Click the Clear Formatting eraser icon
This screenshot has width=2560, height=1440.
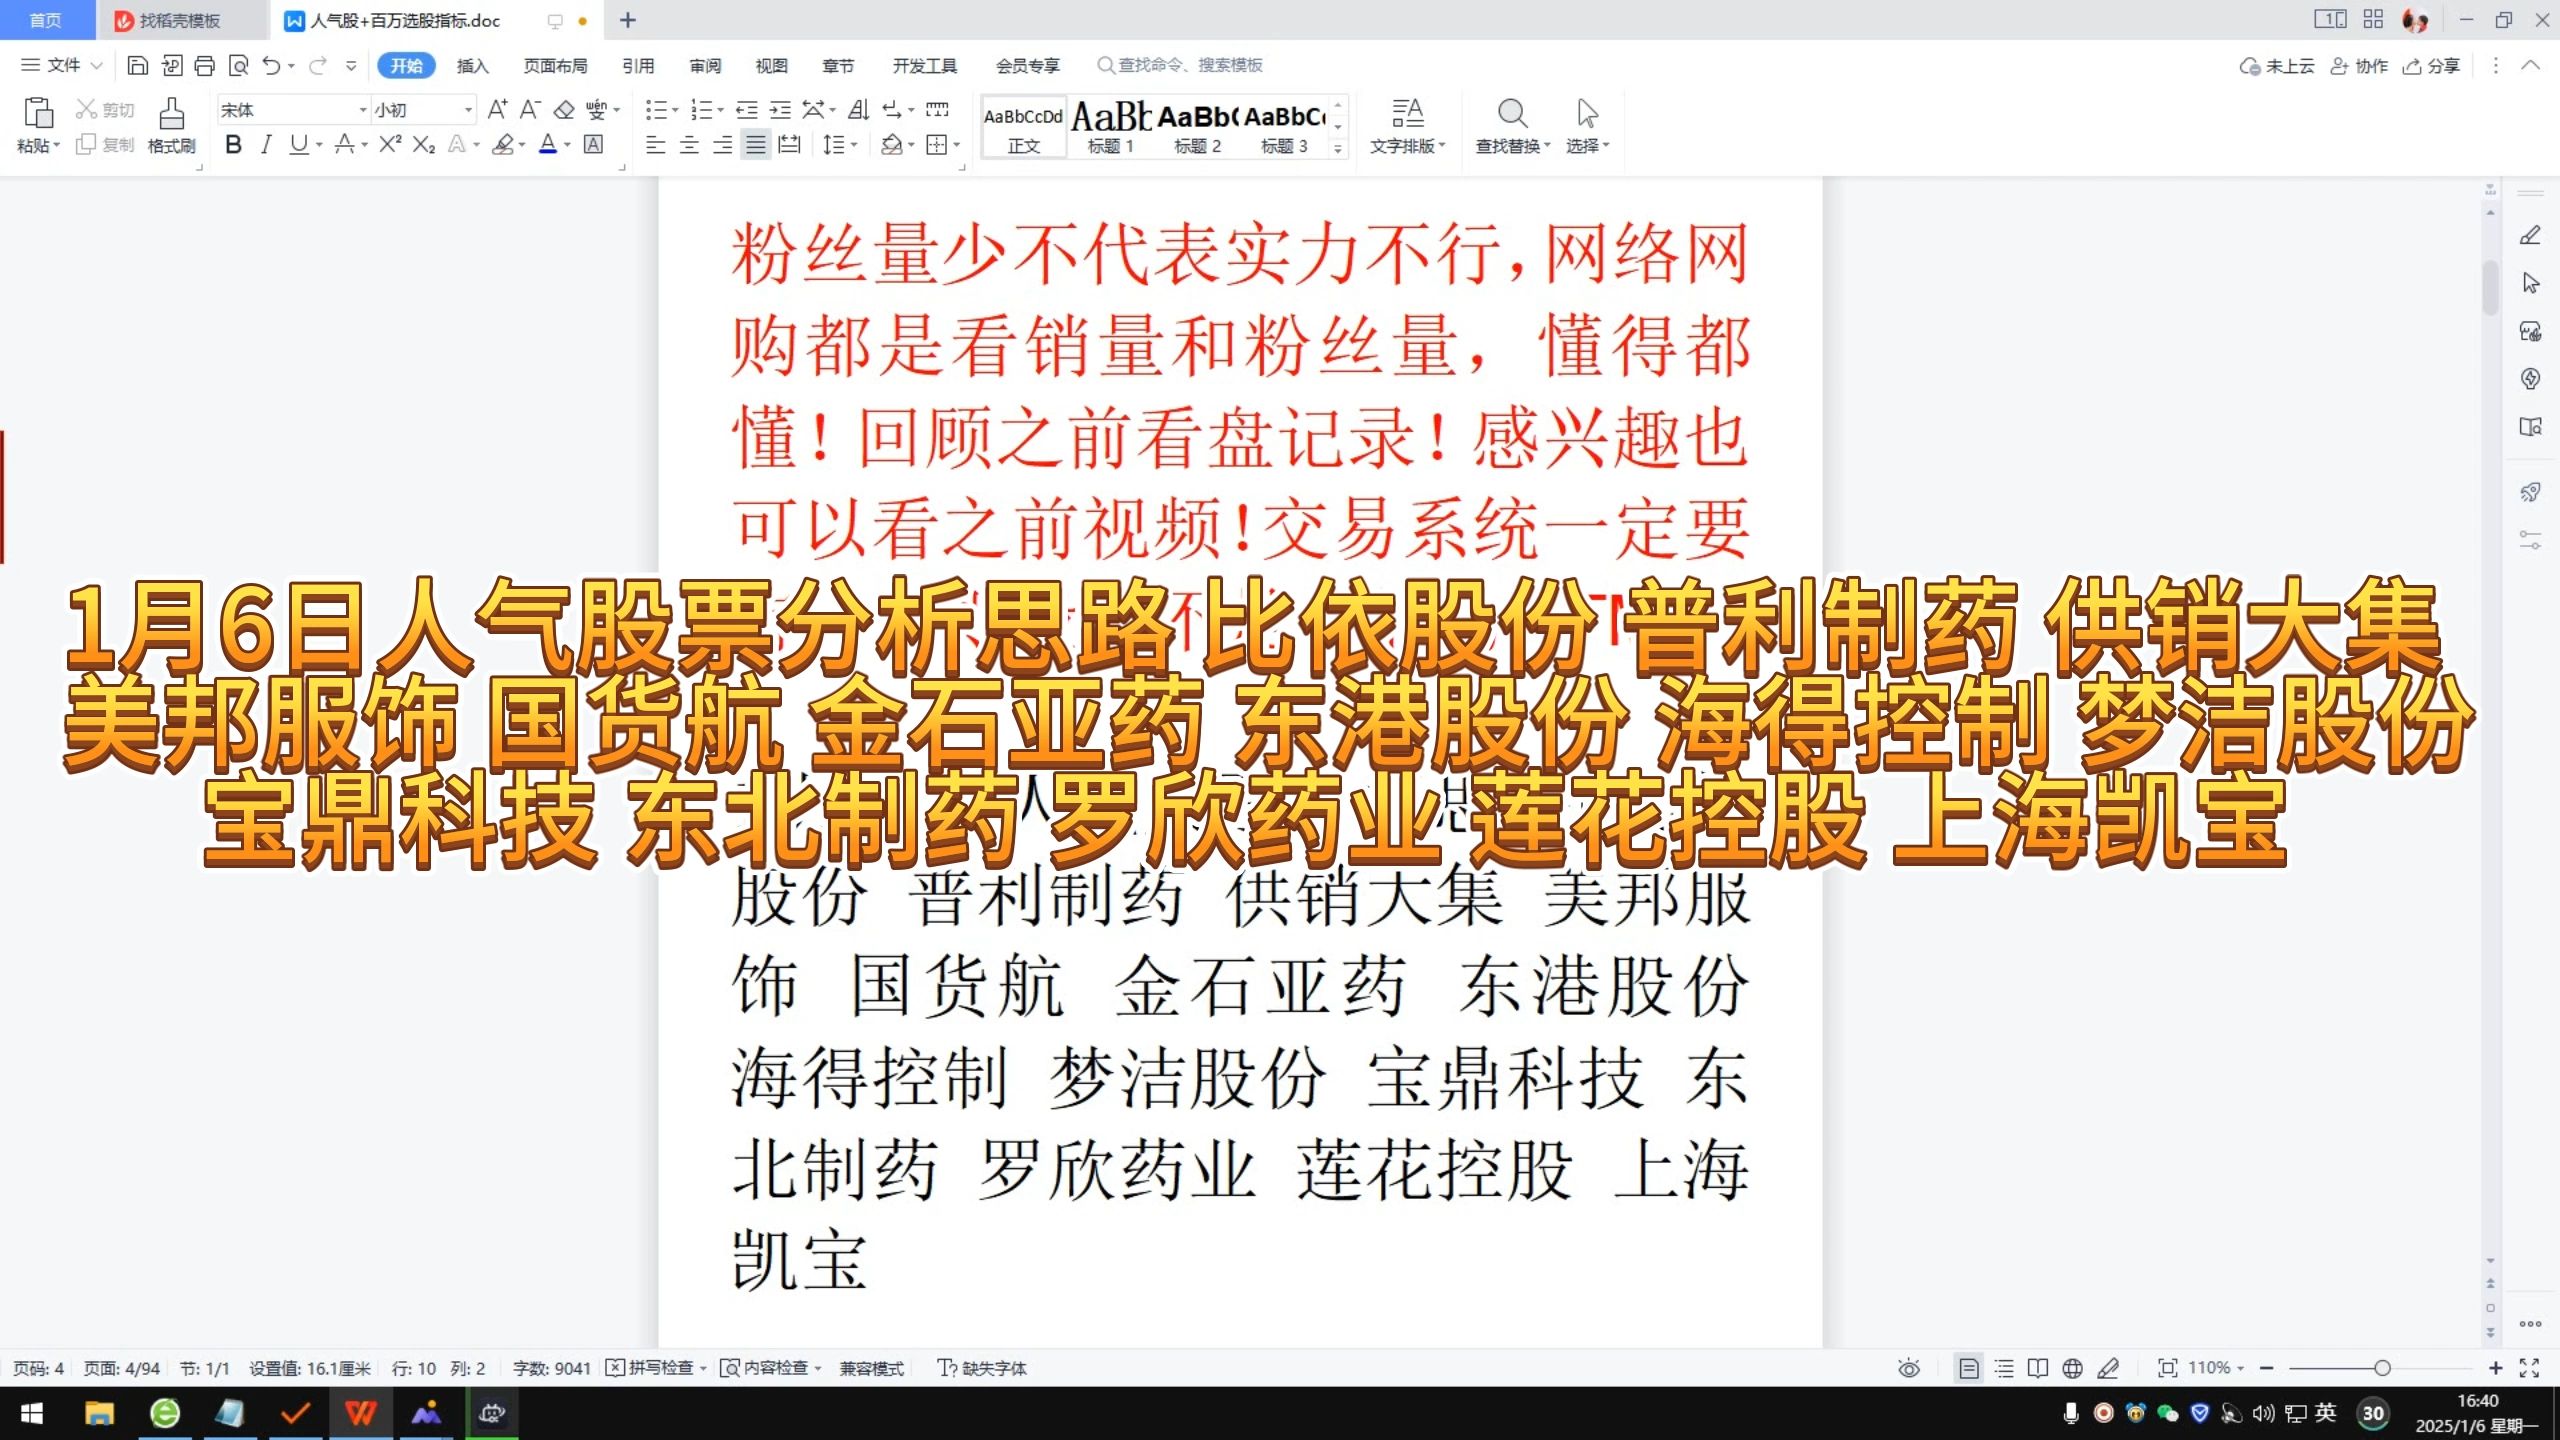(x=564, y=109)
